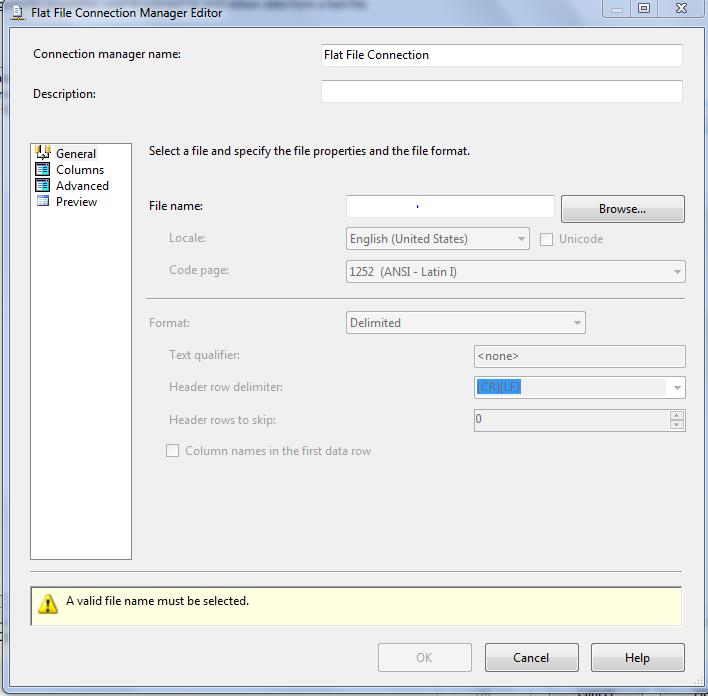This screenshot has height=696, width=708.
Task: Enable the Unicode checkbox
Action: pos(547,239)
